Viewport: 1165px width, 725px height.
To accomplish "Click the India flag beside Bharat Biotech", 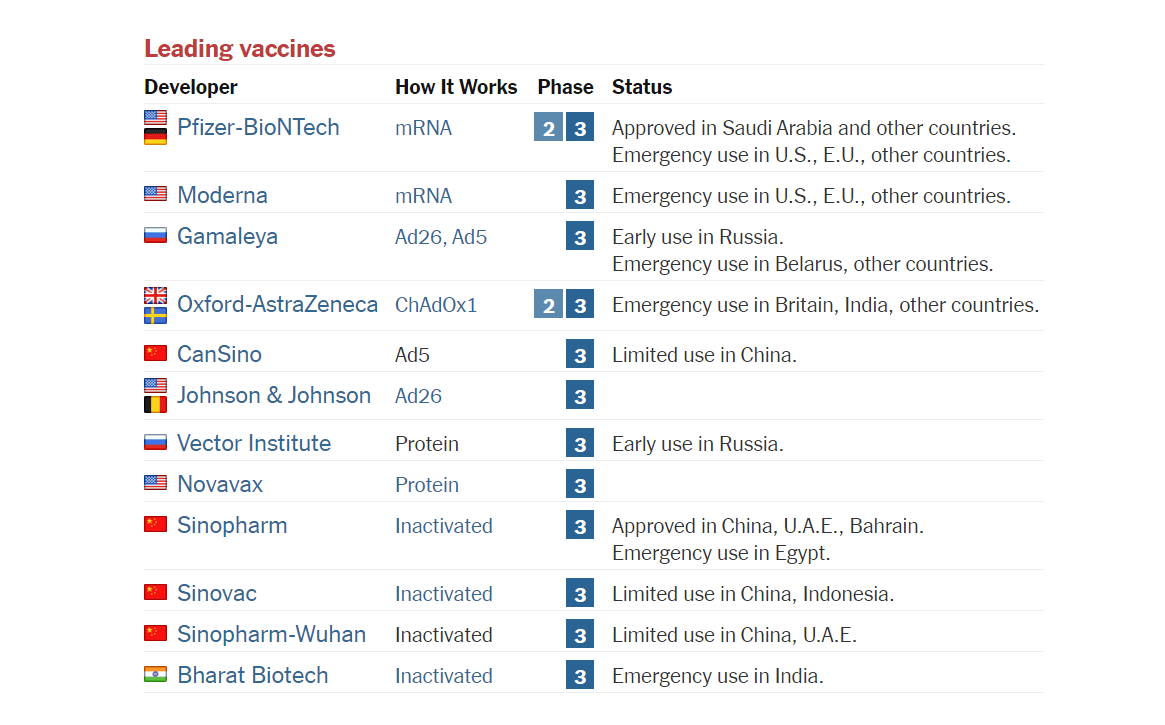I will [x=155, y=674].
